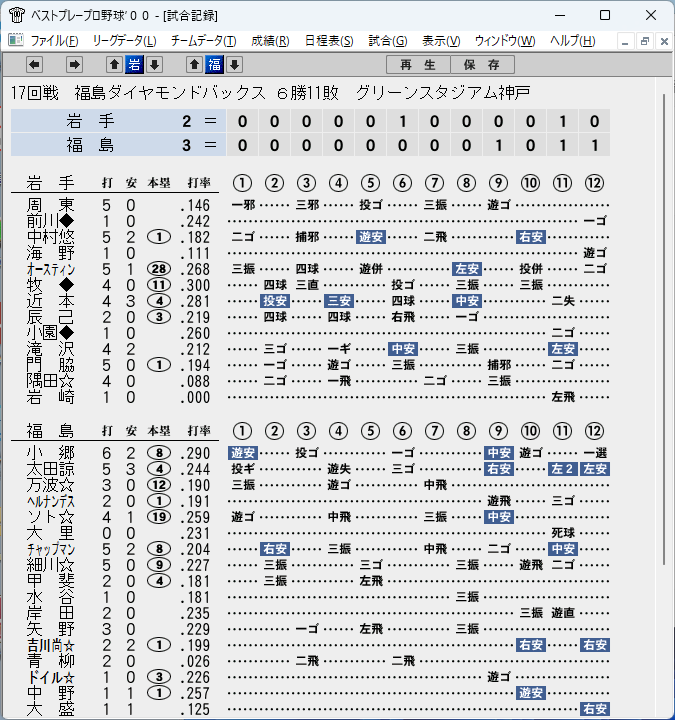Open the 日程表(S) menu
The width and height of the screenshot is (675, 720).
tap(329, 41)
